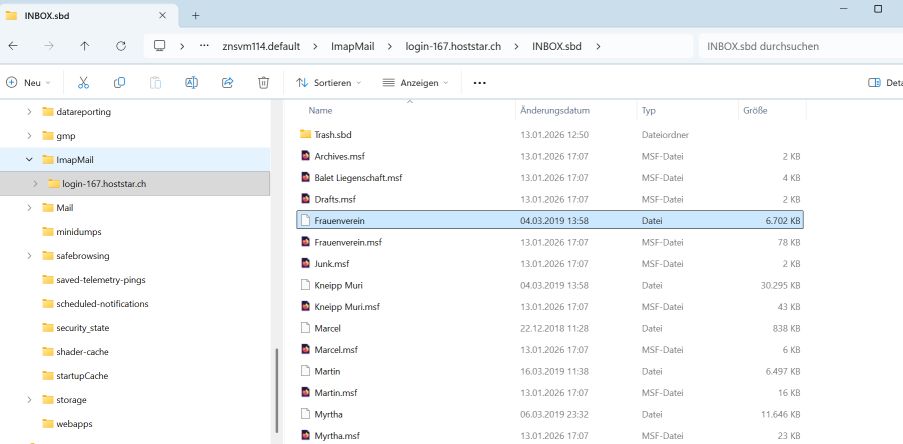Open the See more ellipsis menu

coord(479,83)
